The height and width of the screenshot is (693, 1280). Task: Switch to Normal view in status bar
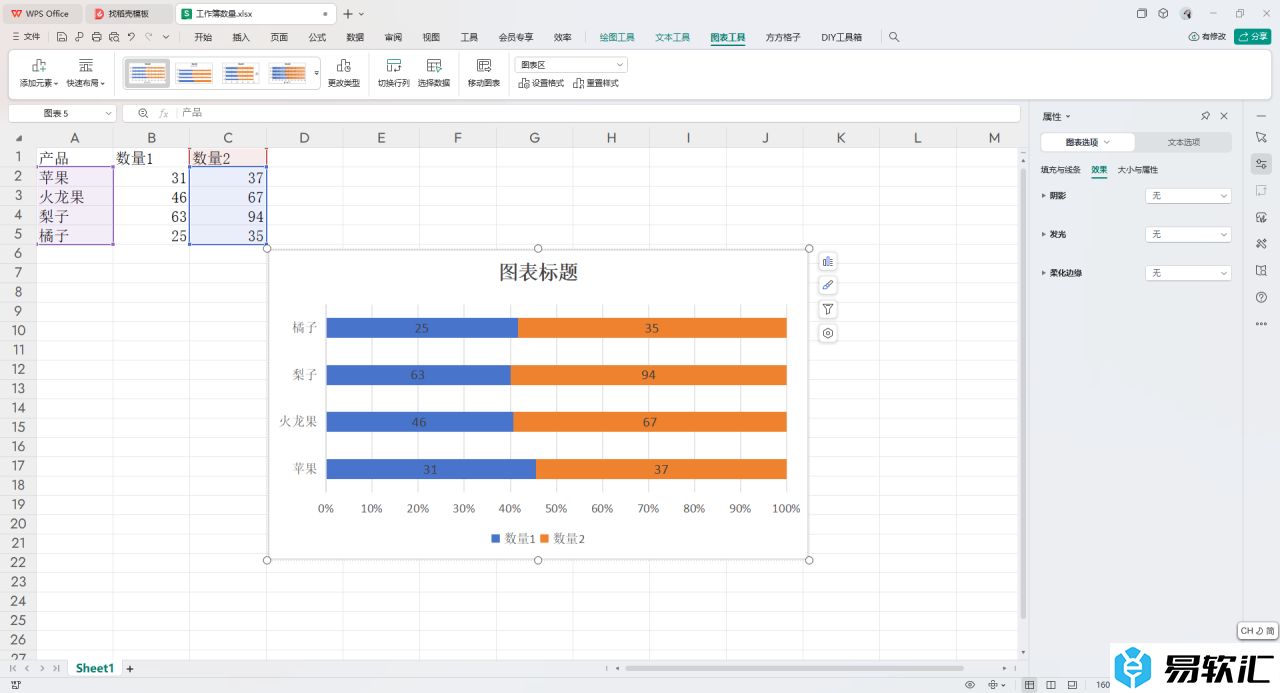point(1030,685)
